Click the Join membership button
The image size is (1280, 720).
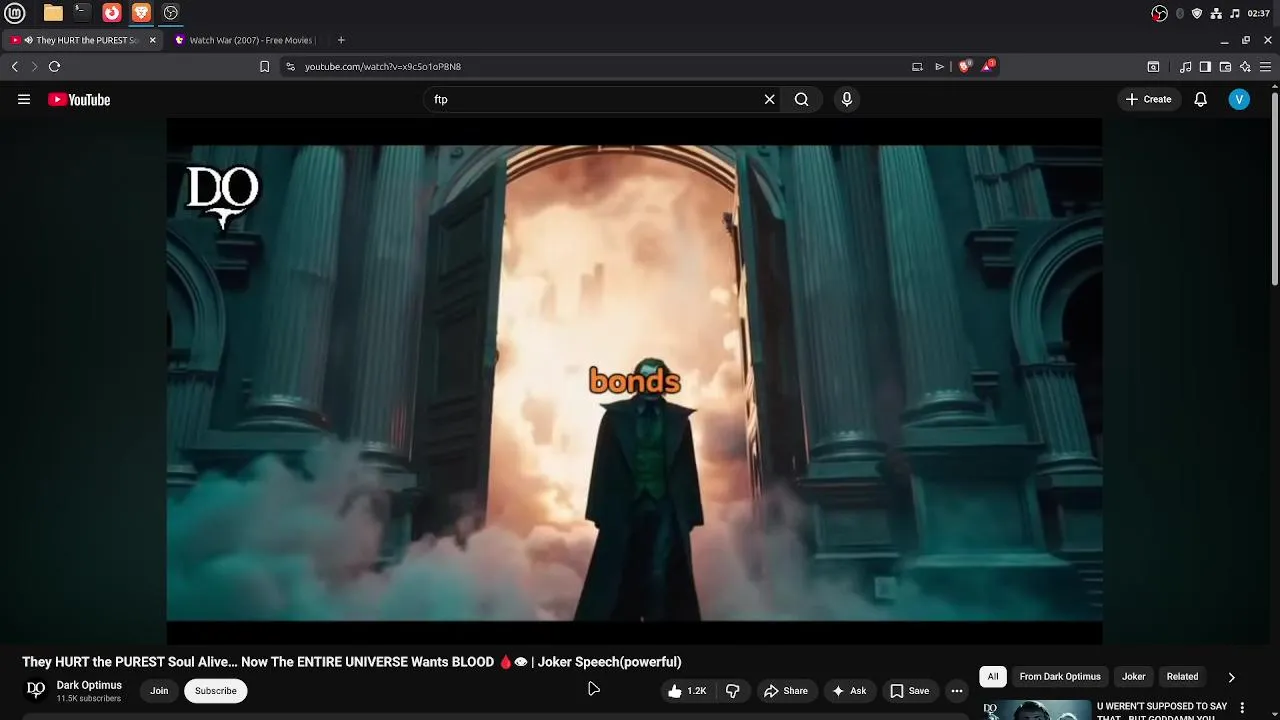pos(159,691)
